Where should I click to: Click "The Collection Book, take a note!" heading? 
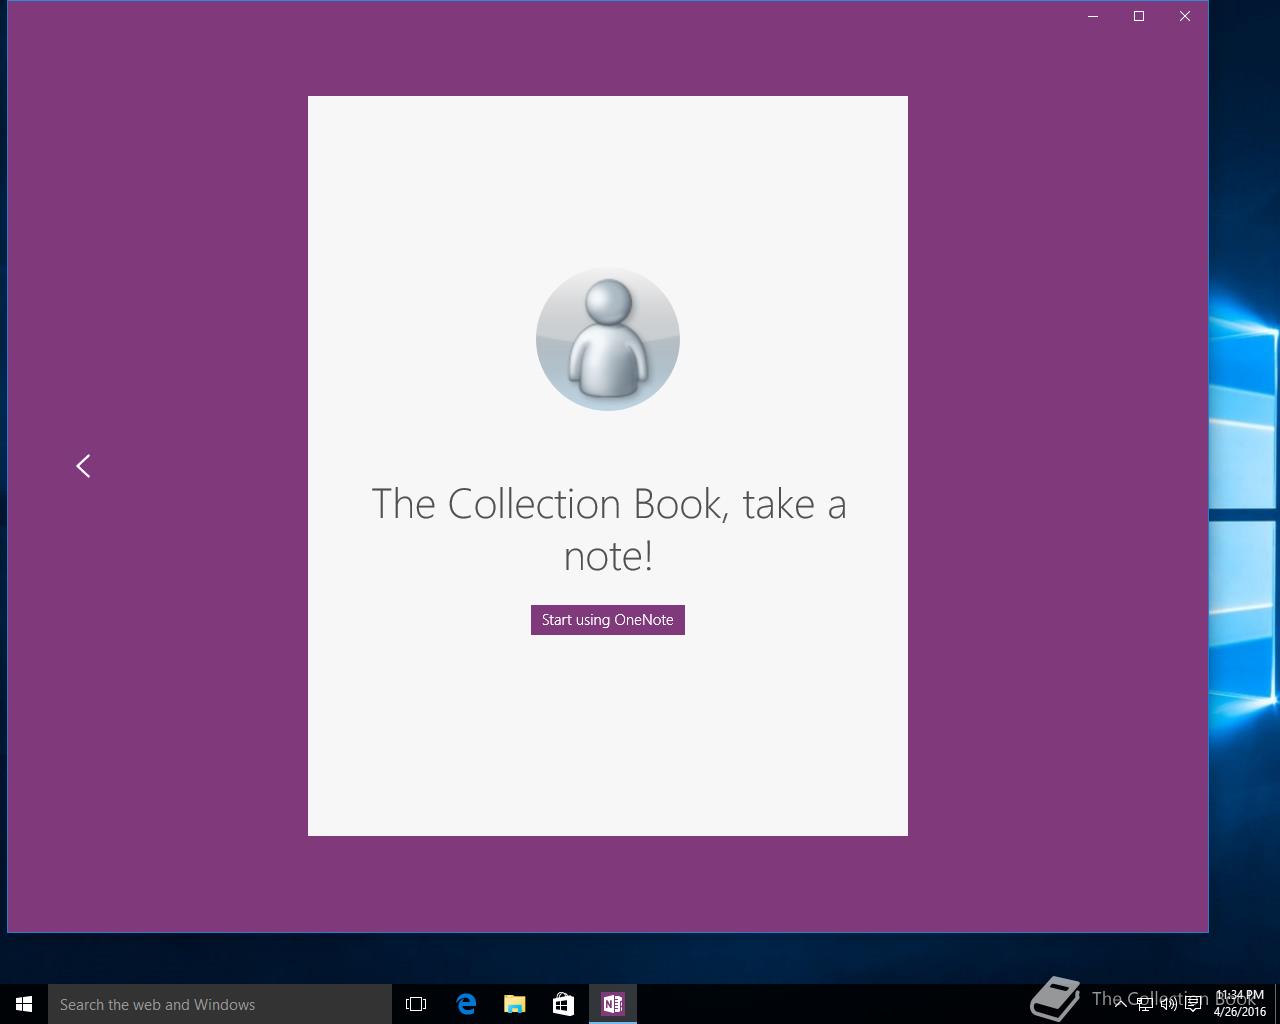pyautogui.click(x=608, y=529)
